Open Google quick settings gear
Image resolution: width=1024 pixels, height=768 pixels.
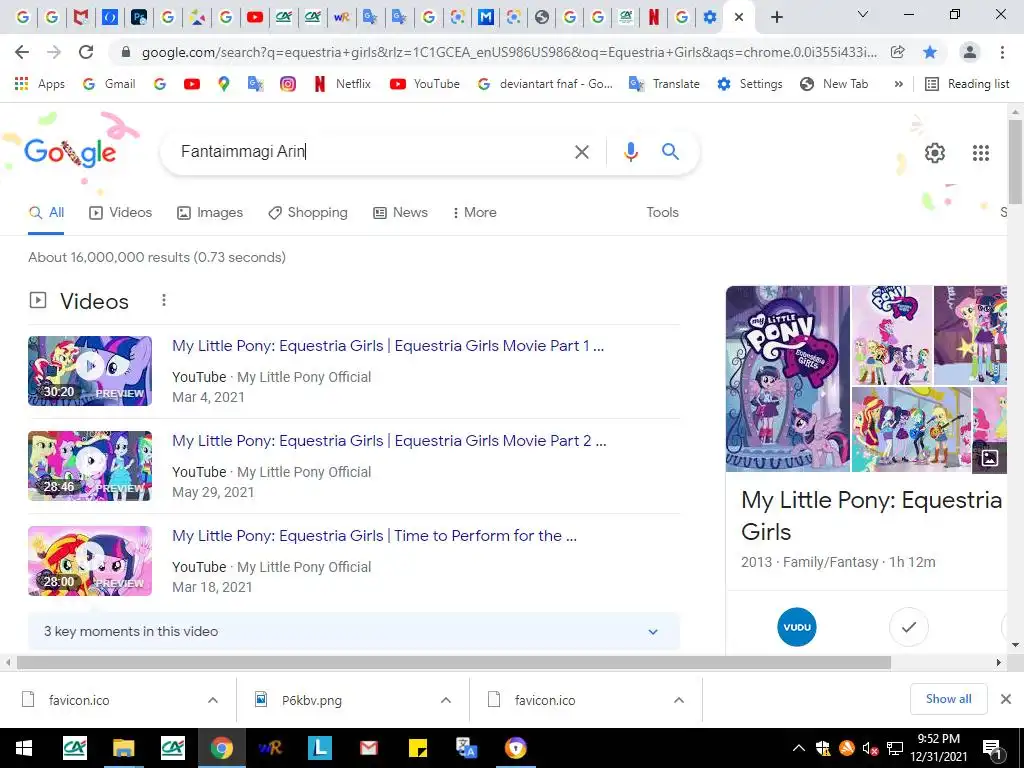click(x=935, y=153)
